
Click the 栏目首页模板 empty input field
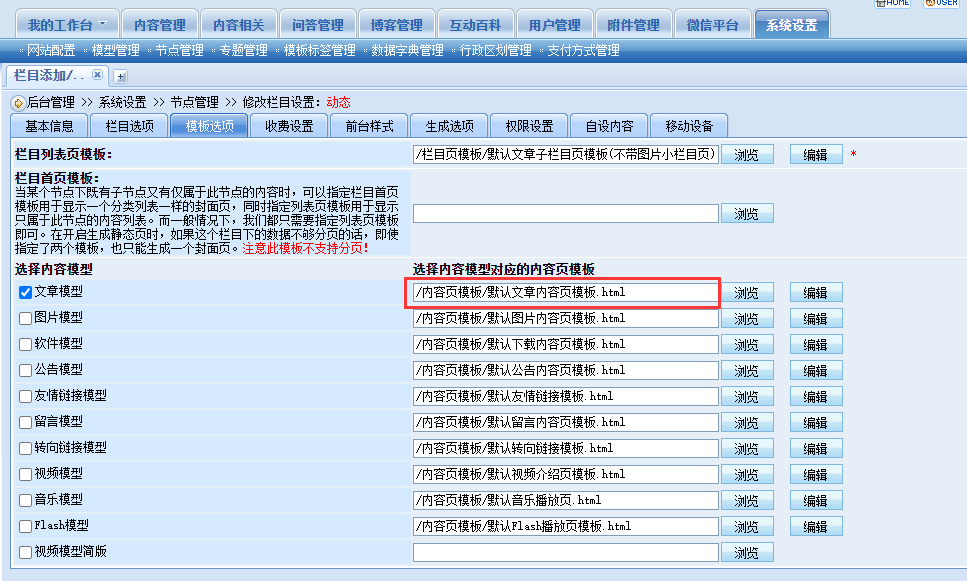(x=565, y=213)
